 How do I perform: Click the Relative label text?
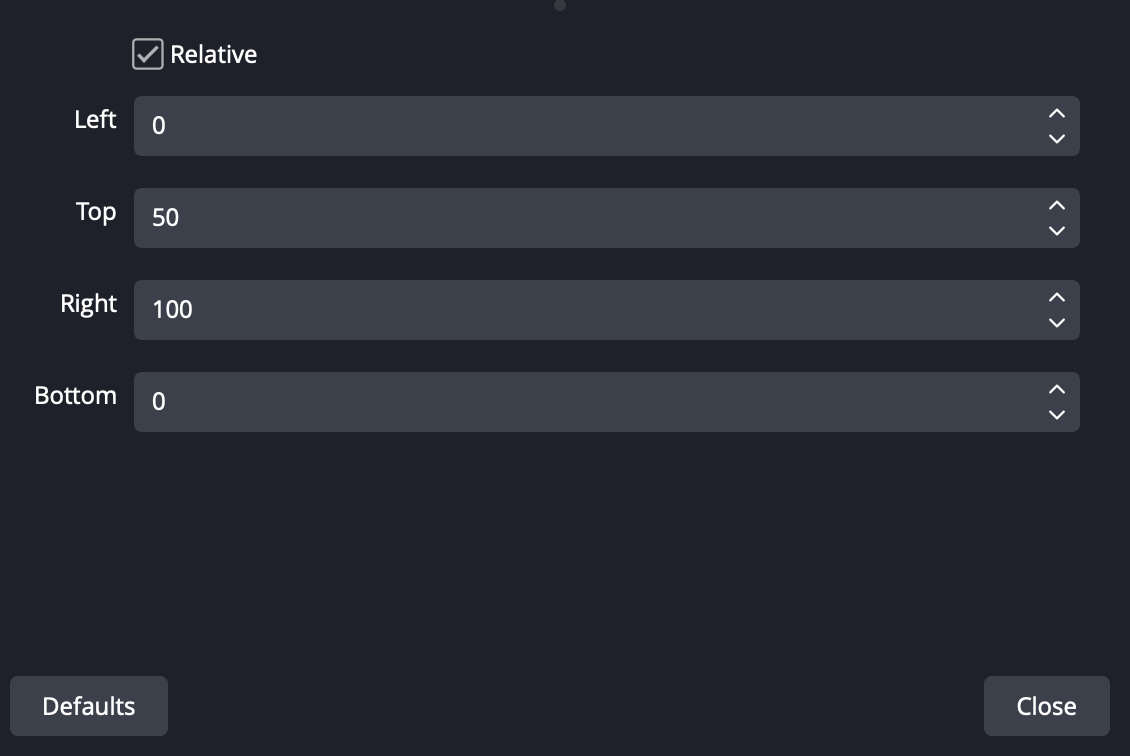[x=215, y=54]
